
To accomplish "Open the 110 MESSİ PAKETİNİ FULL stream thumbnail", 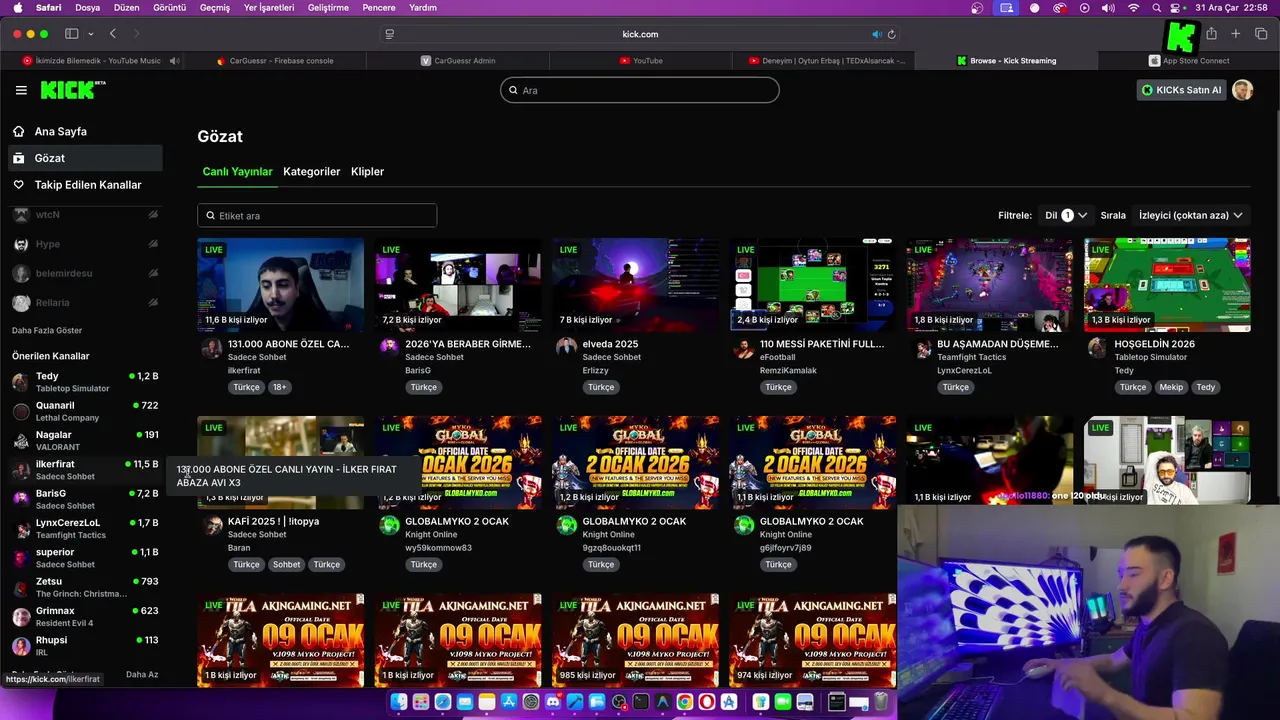I will coord(813,285).
